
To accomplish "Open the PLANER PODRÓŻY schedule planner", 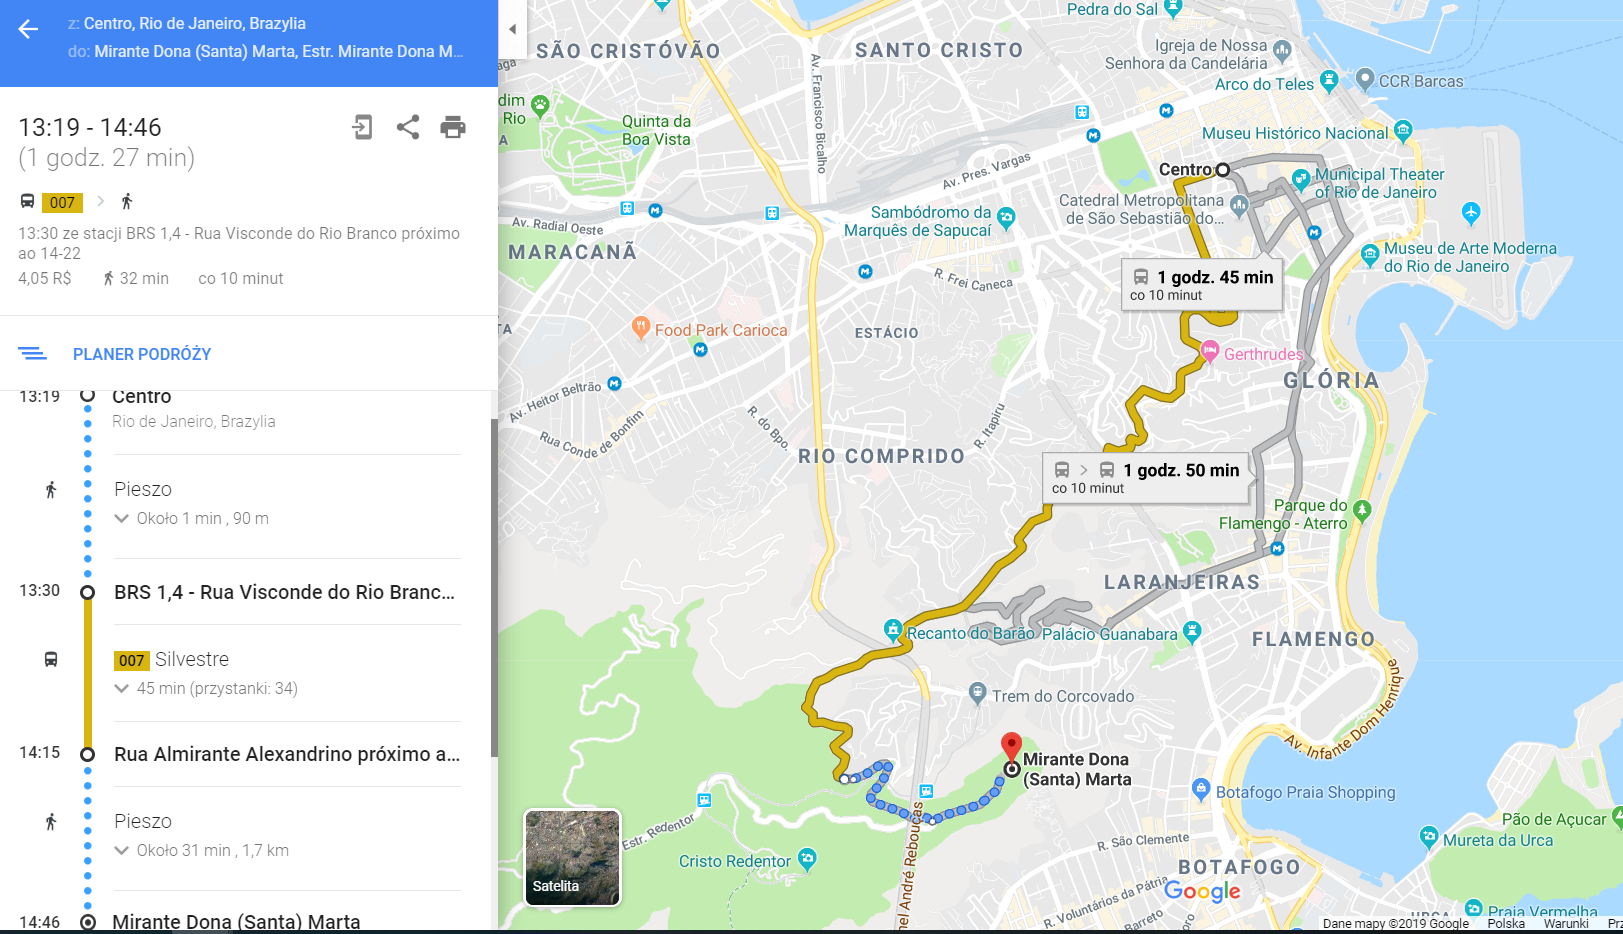I will [142, 354].
